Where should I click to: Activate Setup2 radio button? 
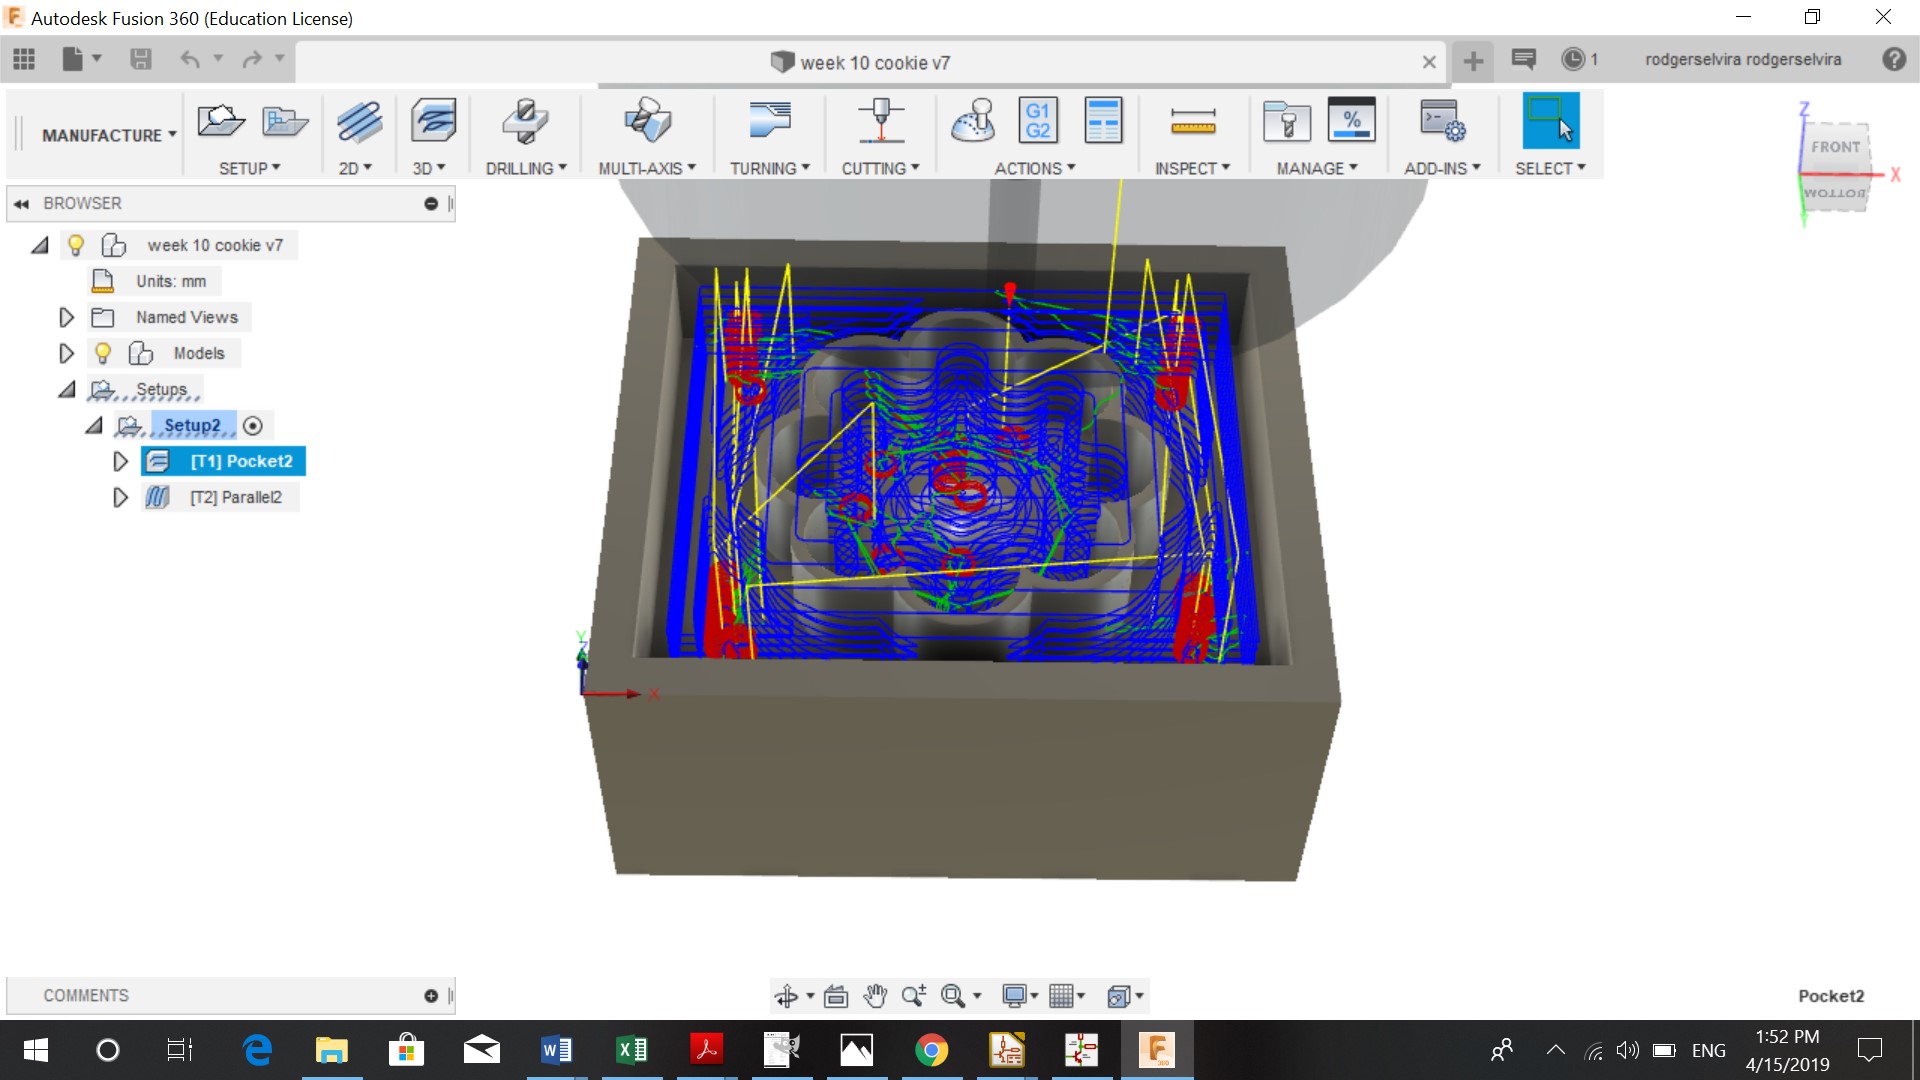point(253,426)
